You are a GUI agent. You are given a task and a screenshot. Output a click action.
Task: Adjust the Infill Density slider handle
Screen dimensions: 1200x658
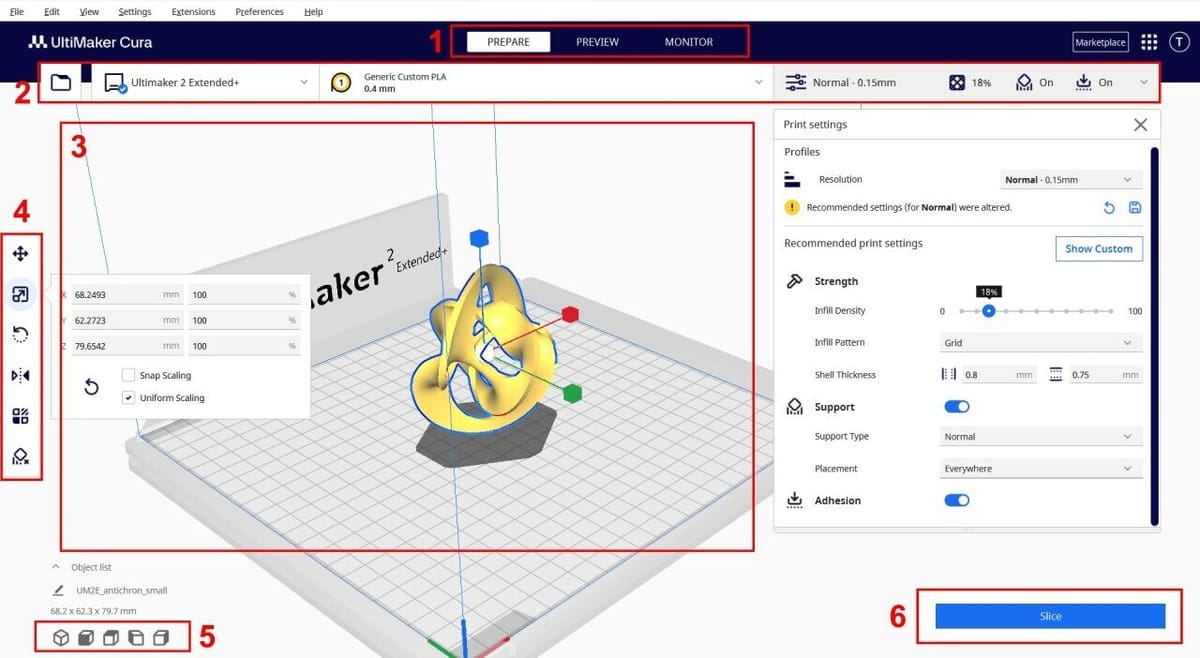tap(988, 311)
